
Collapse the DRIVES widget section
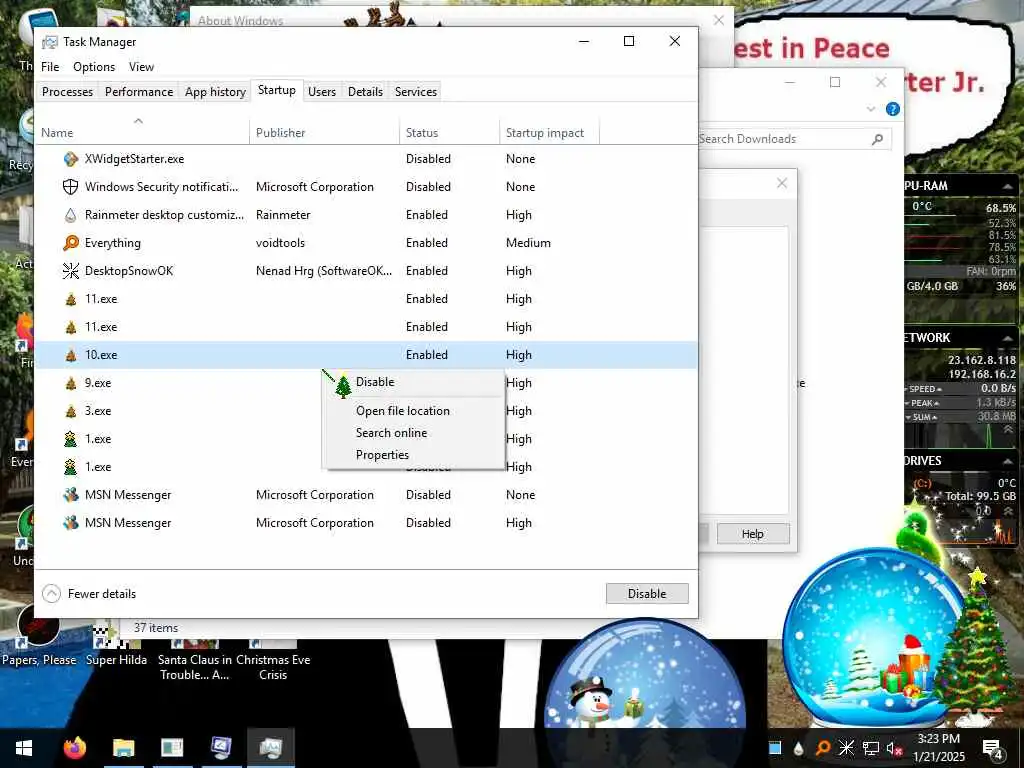[x=1008, y=460]
